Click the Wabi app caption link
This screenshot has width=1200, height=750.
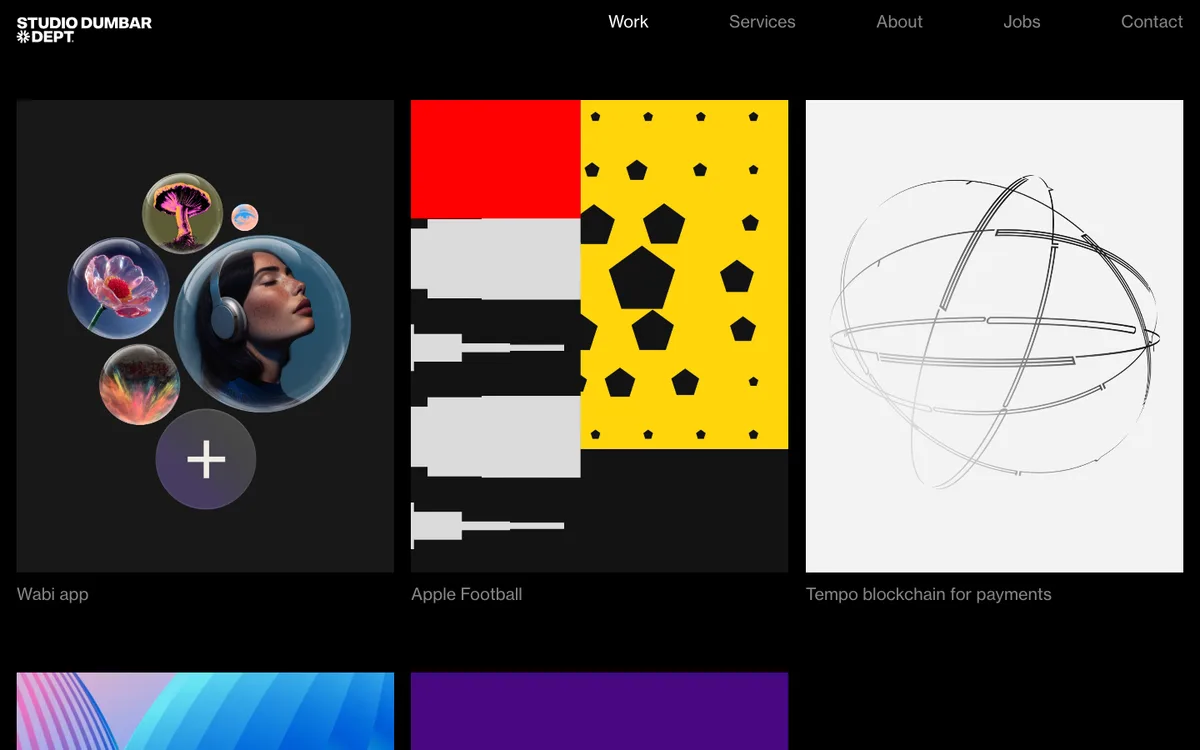53,594
